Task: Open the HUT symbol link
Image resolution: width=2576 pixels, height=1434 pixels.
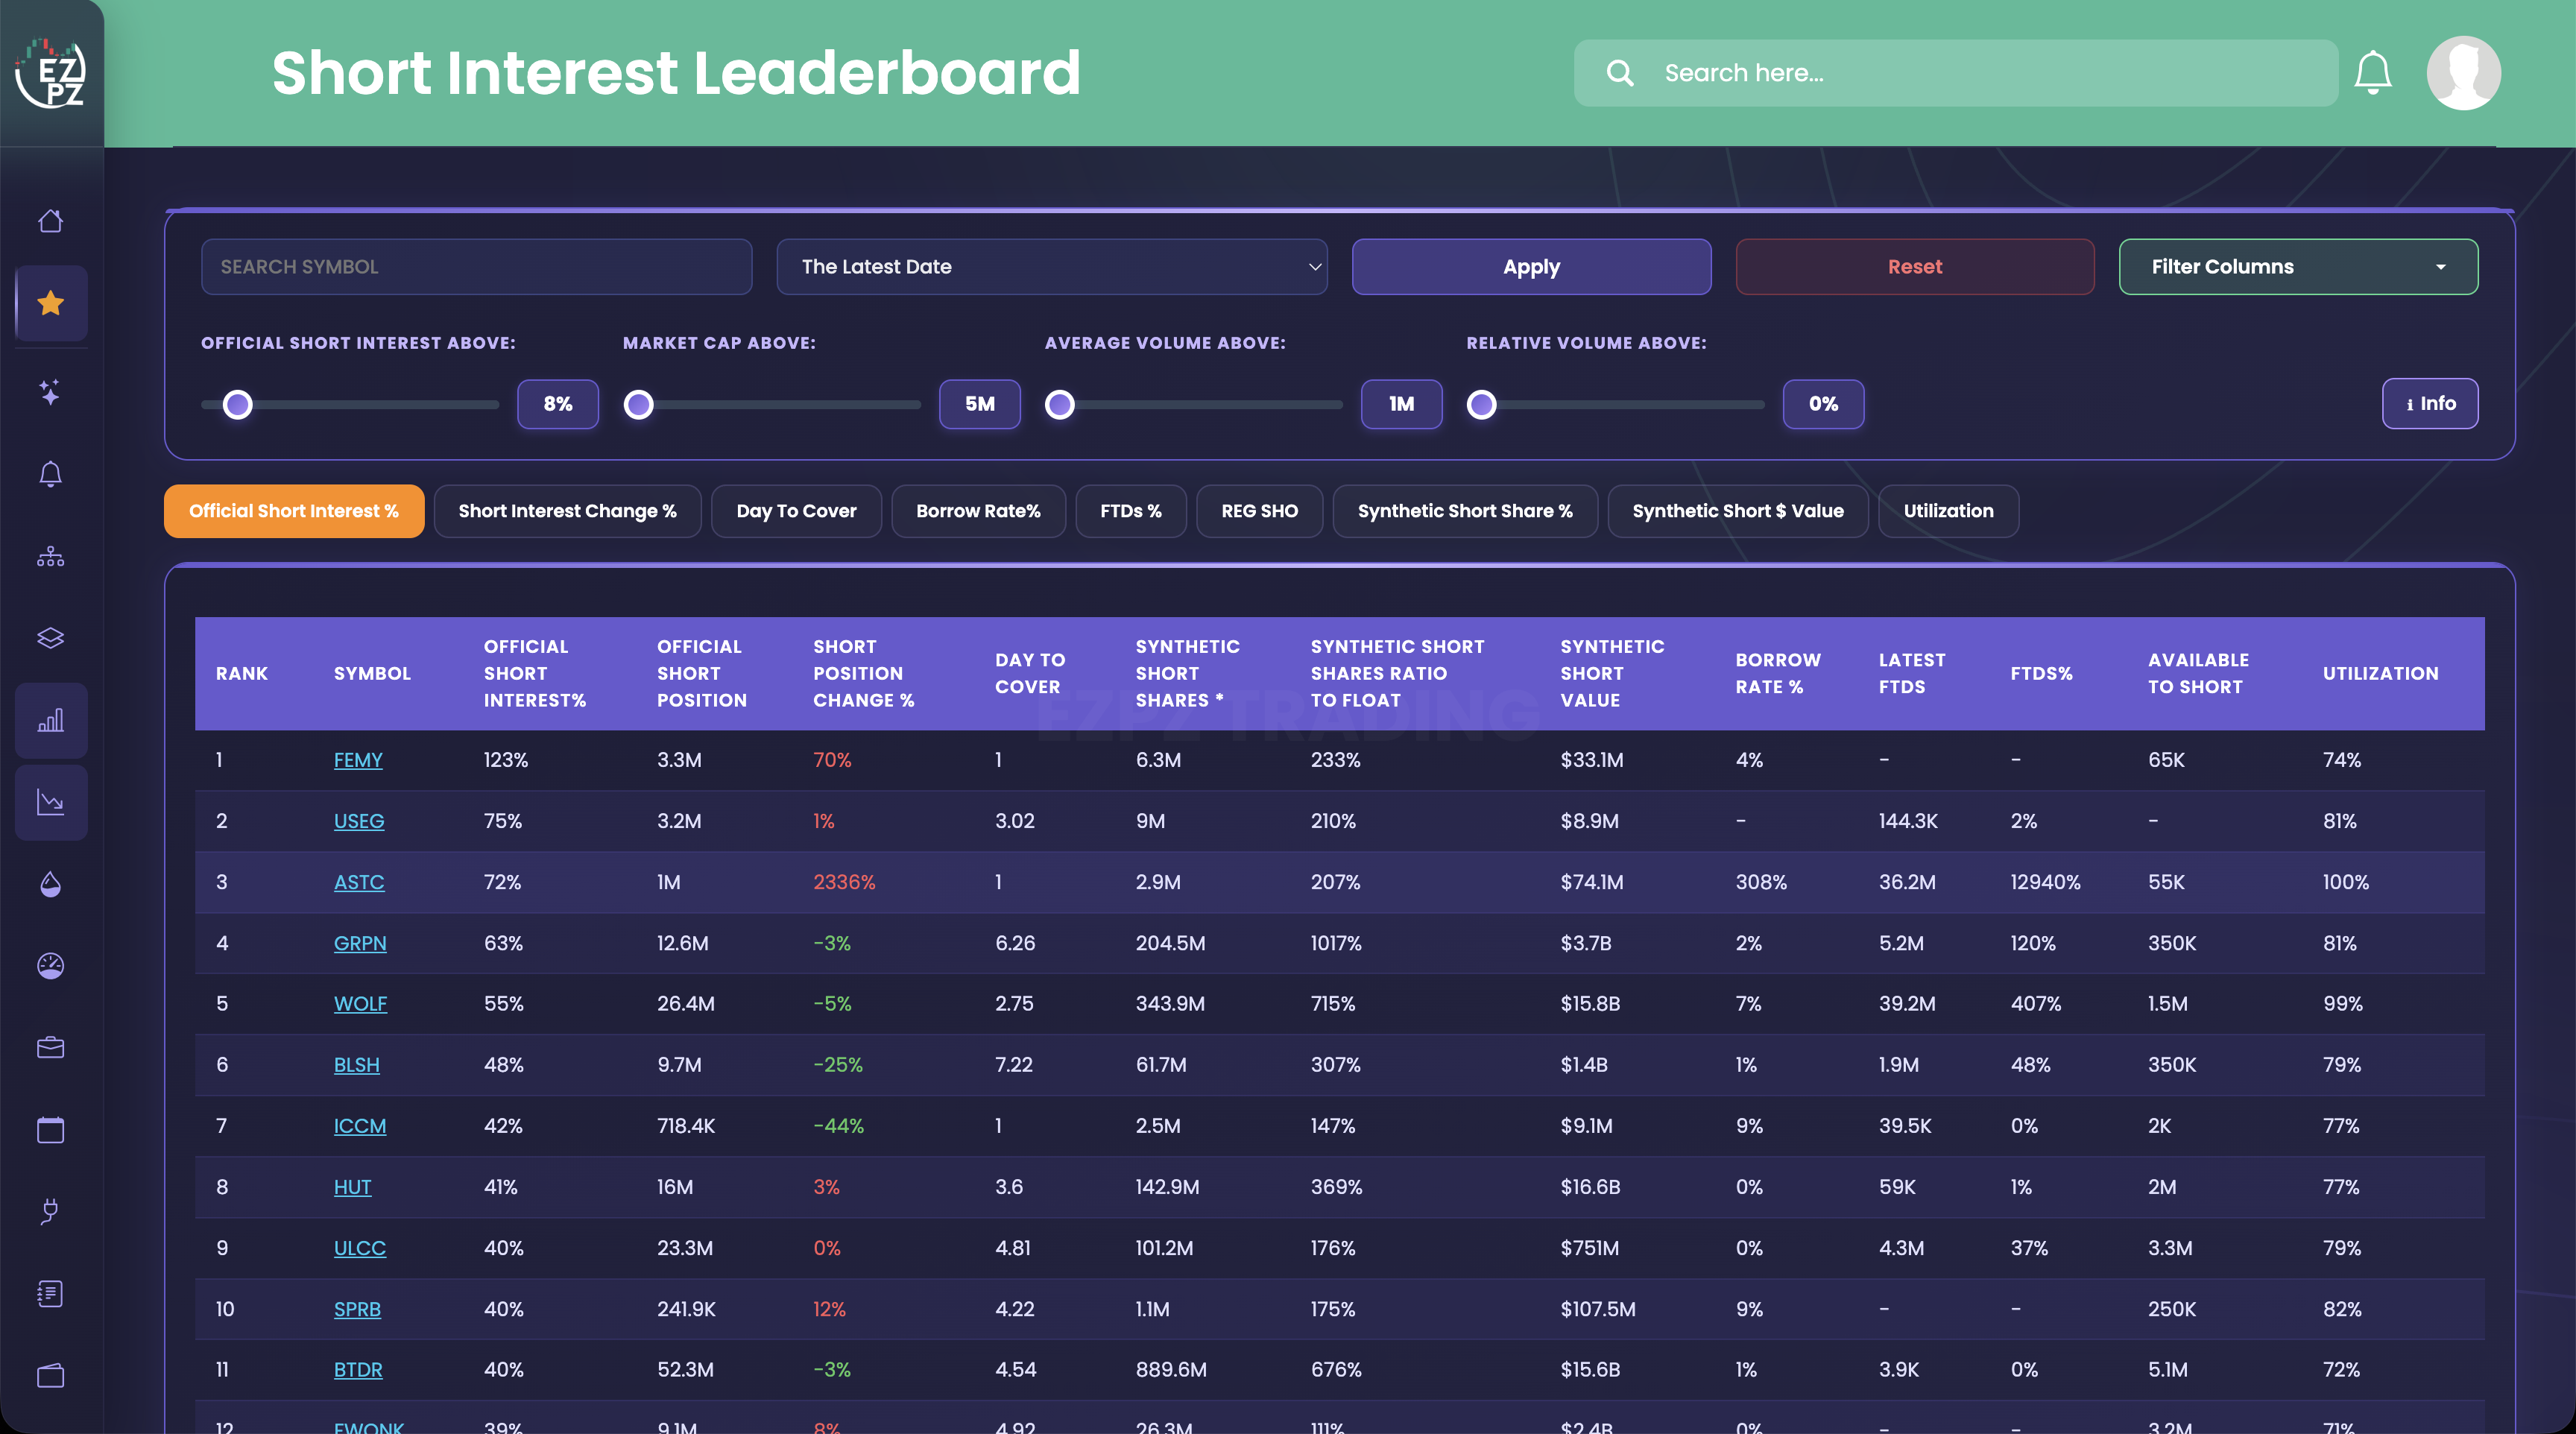Action: pos(352,1187)
